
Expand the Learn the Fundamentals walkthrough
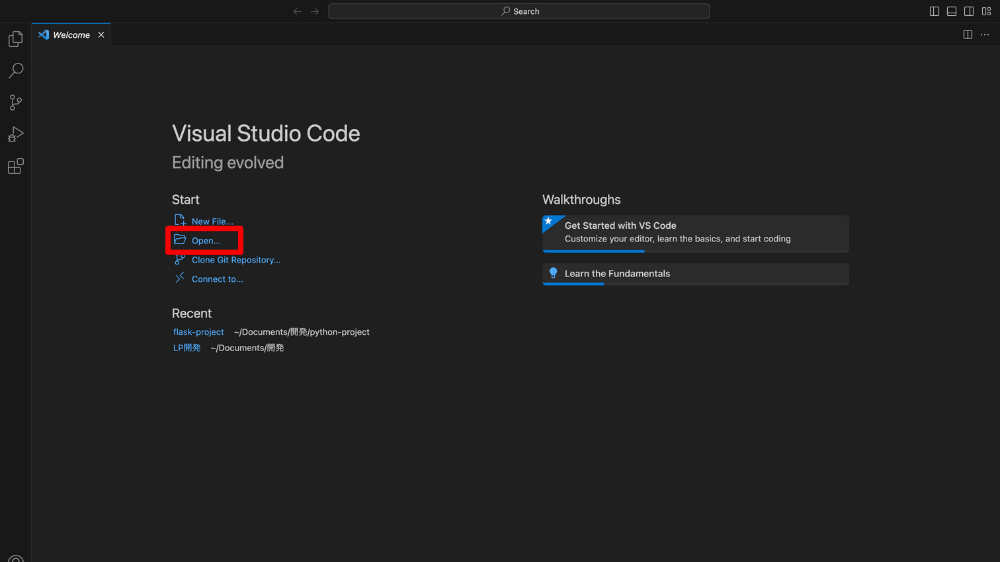click(695, 273)
